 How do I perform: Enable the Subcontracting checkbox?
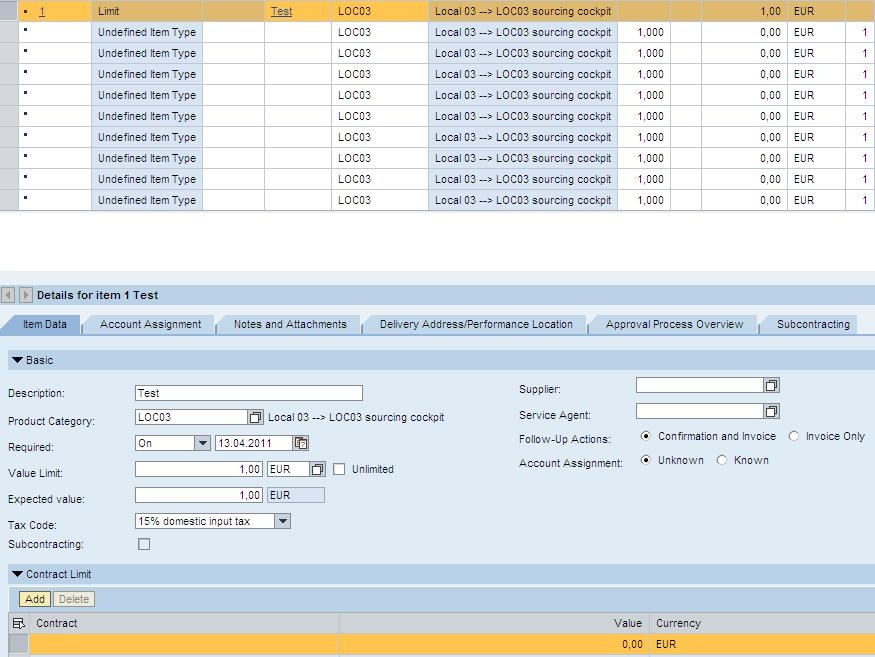pos(144,544)
